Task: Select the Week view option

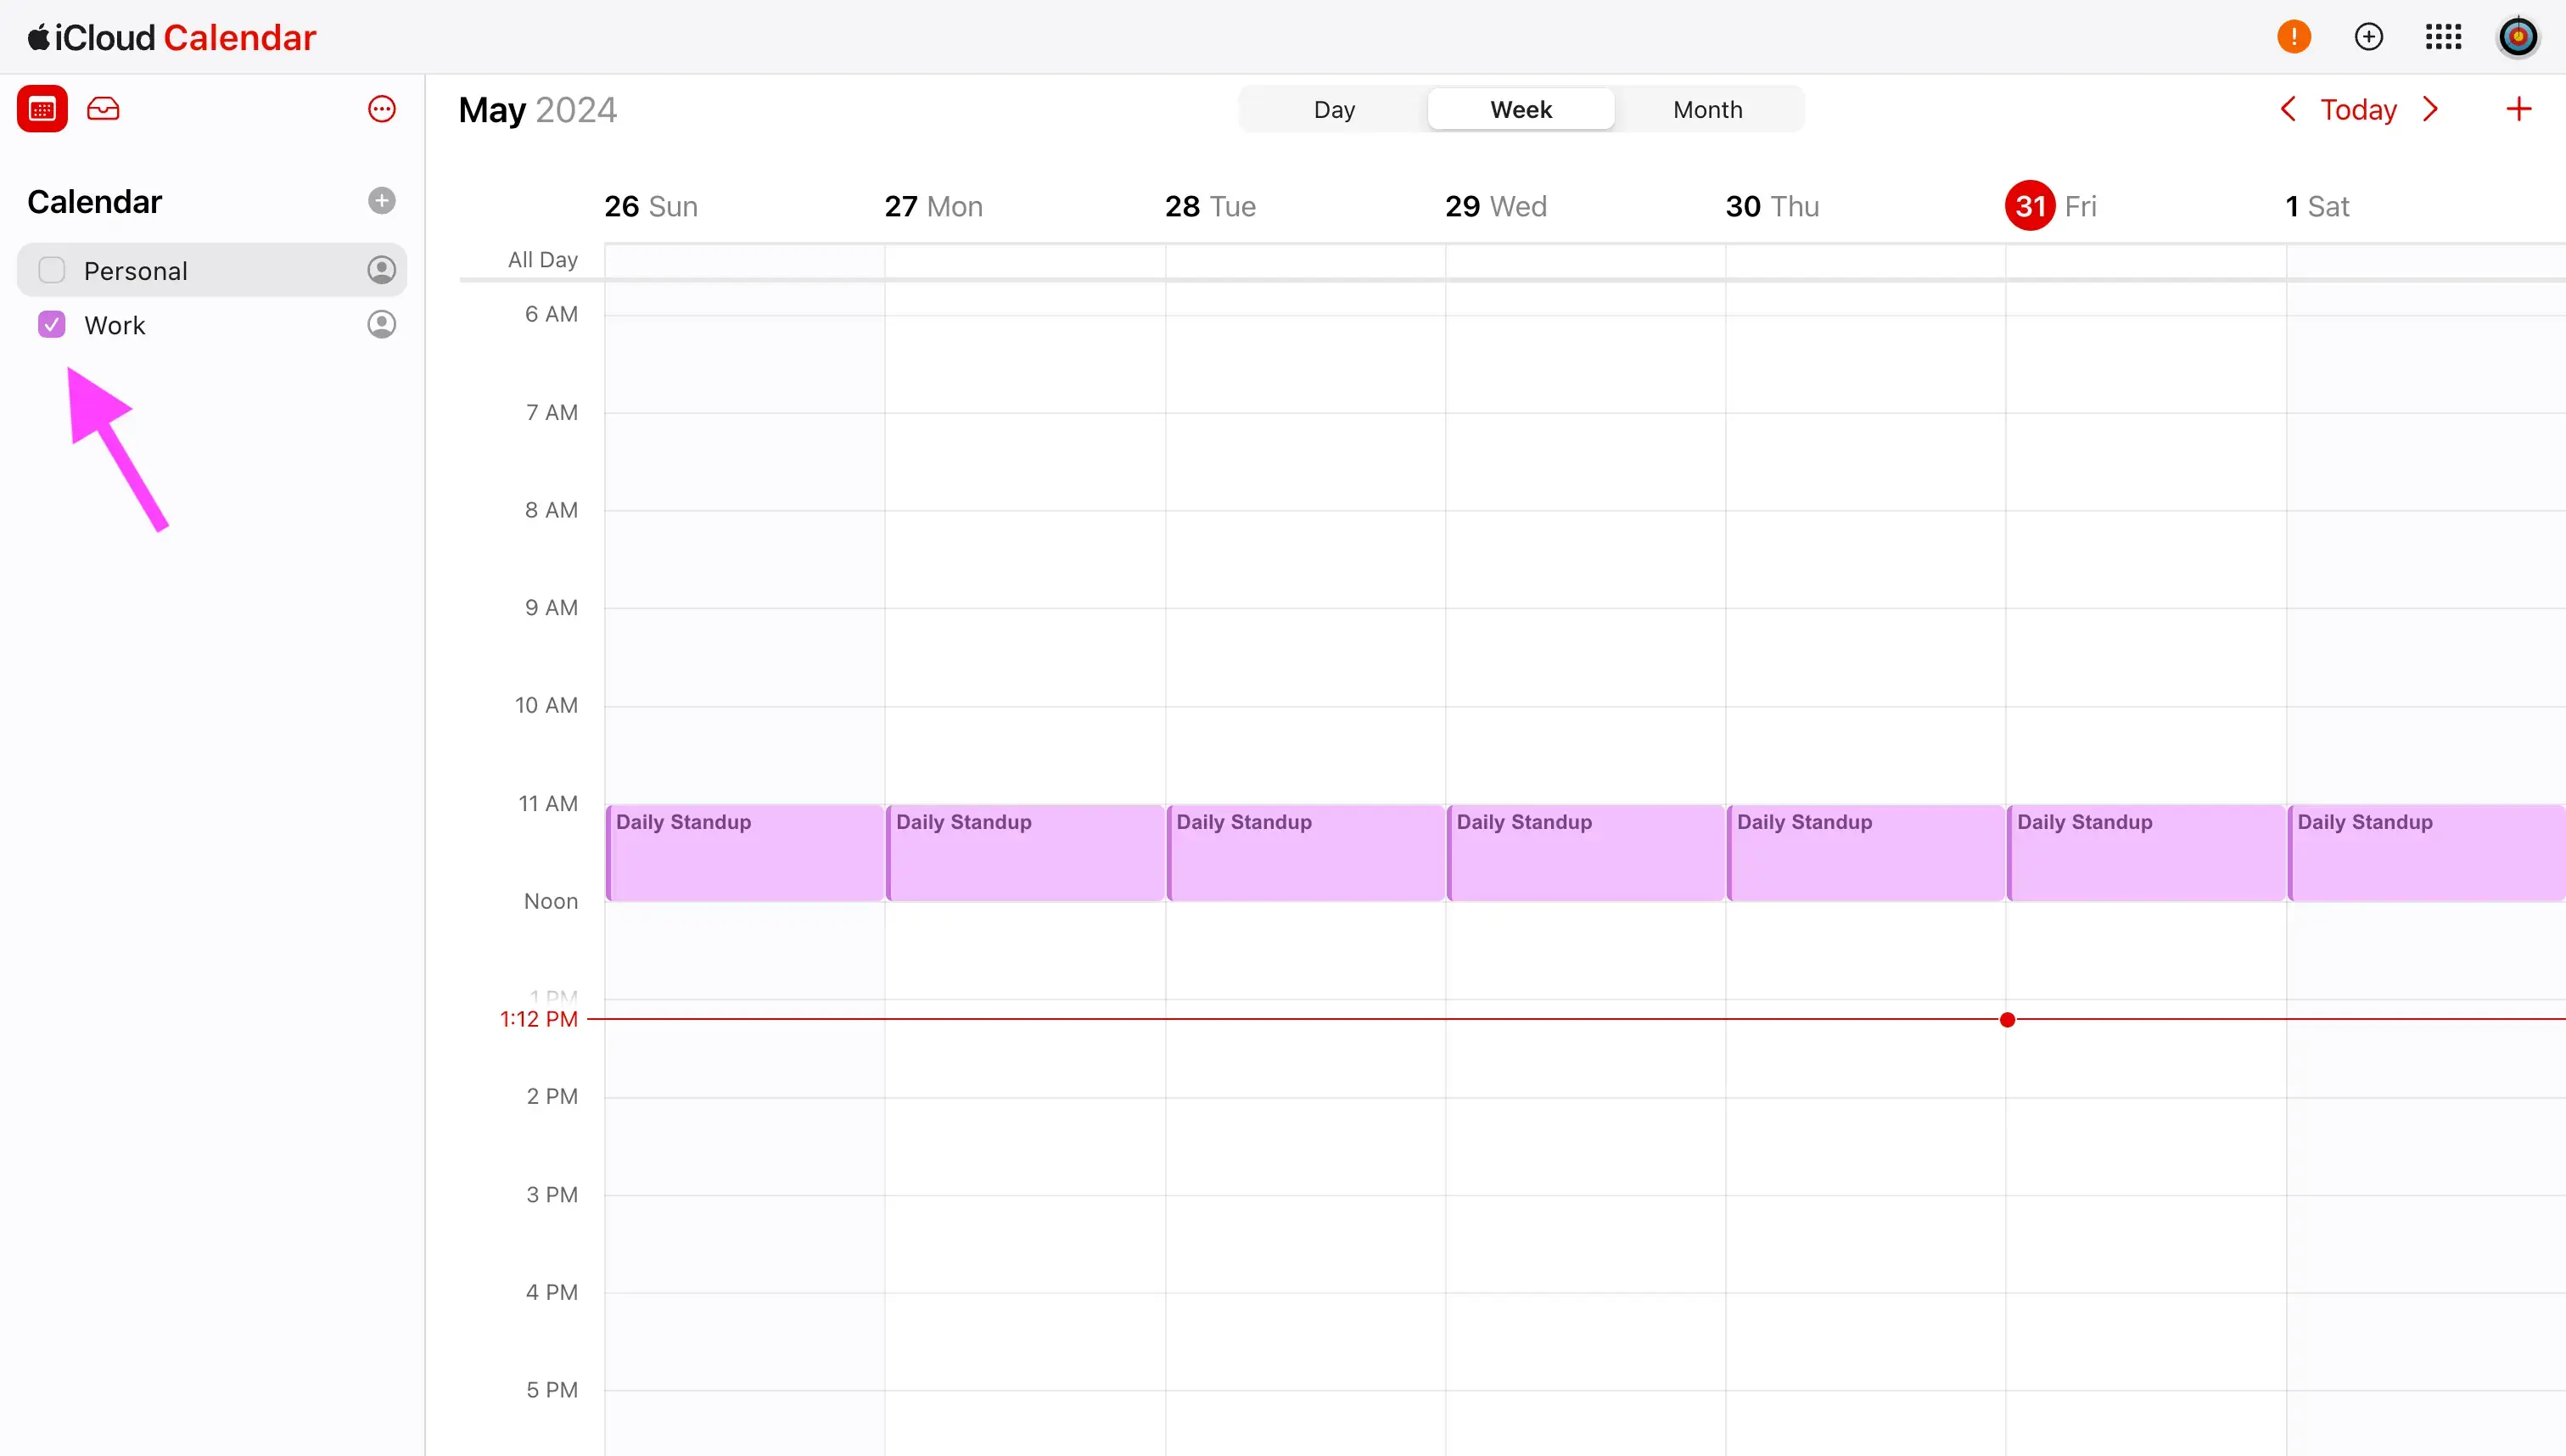Action: click(x=1519, y=109)
